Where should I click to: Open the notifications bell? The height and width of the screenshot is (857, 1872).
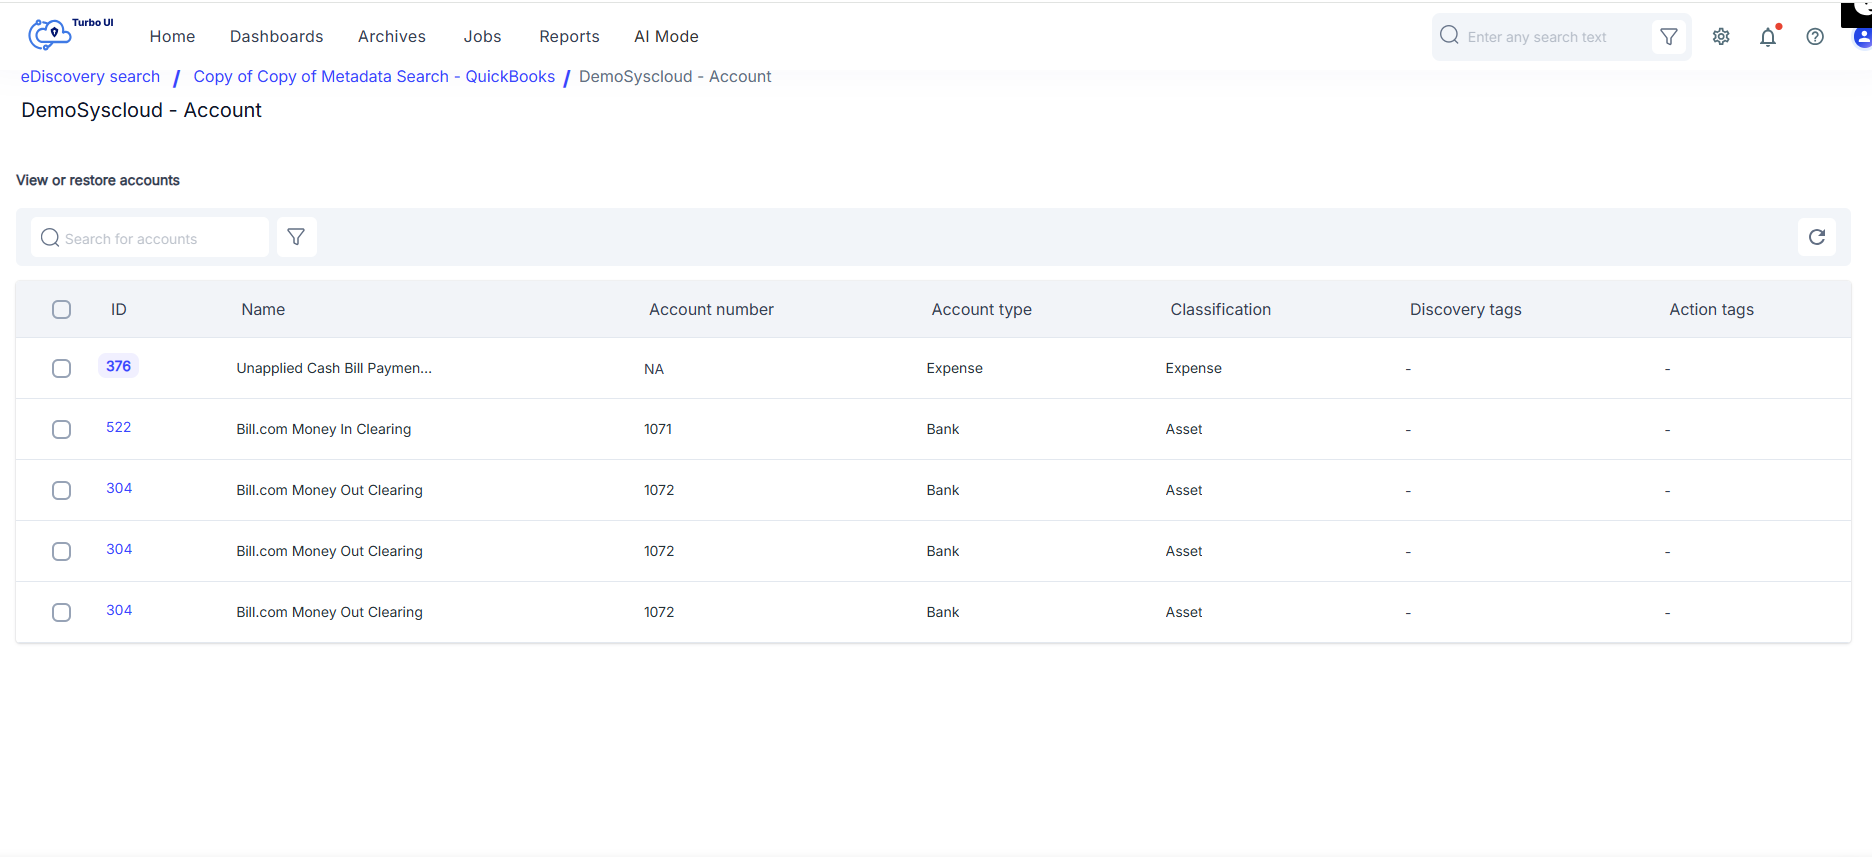tap(1768, 37)
